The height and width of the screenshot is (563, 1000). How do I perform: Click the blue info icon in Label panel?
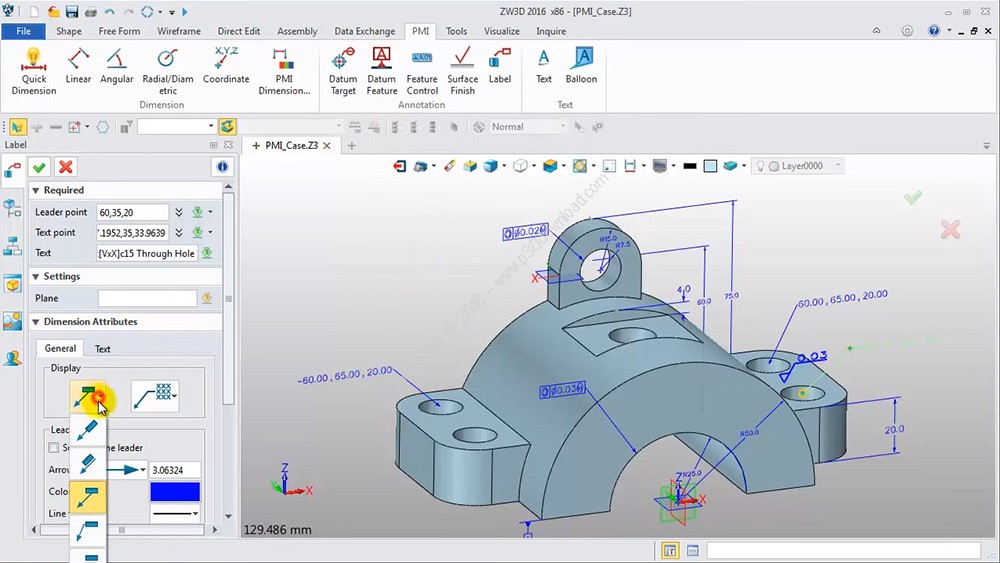tap(222, 167)
